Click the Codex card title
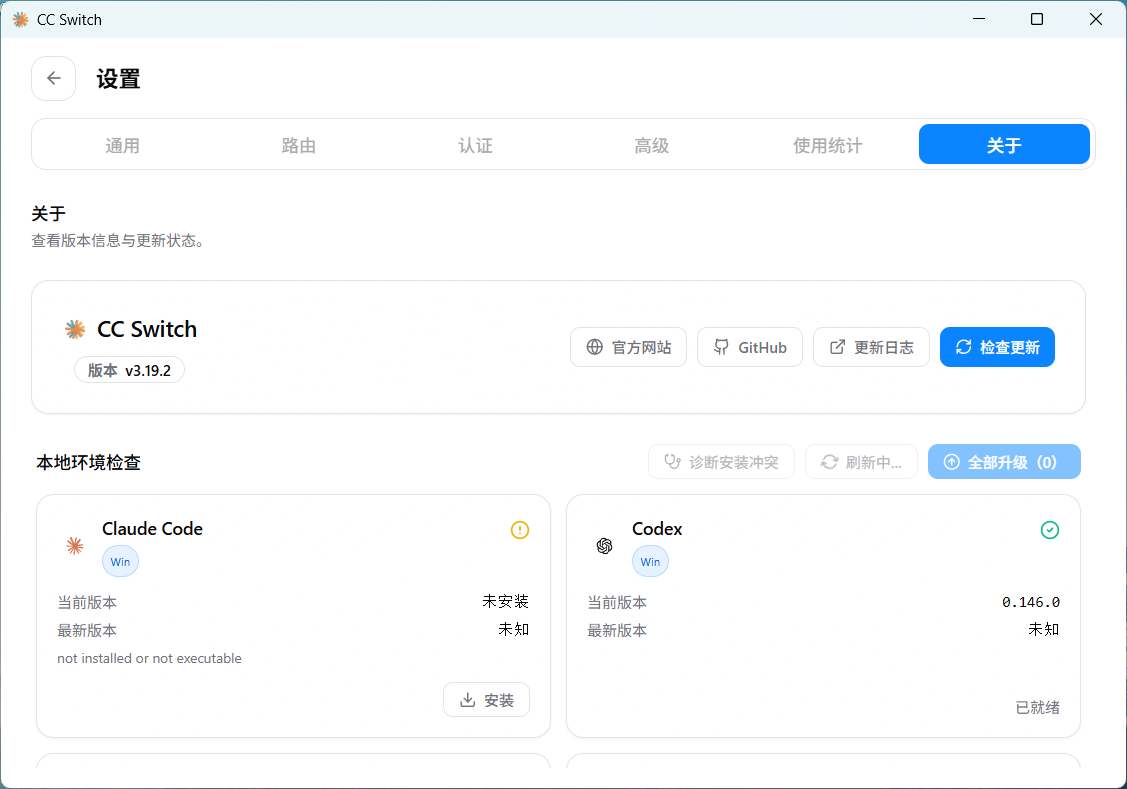Image resolution: width=1127 pixels, height=789 pixels. click(x=657, y=529)
